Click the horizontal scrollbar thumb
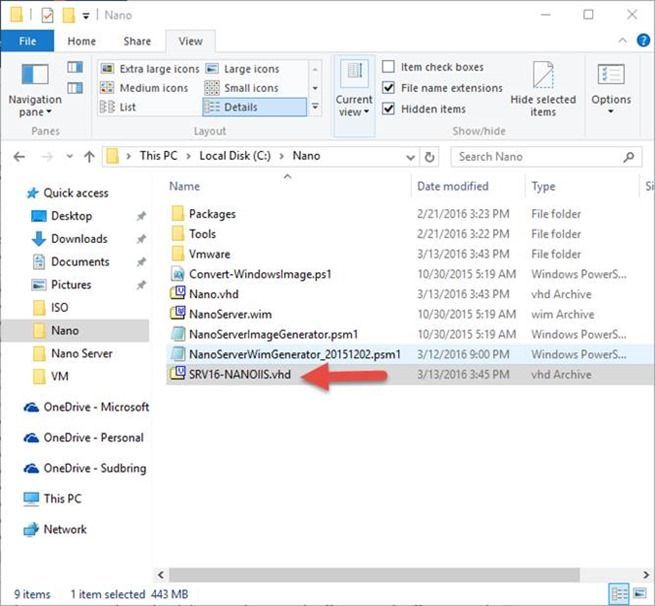 (x=374, y=575)
